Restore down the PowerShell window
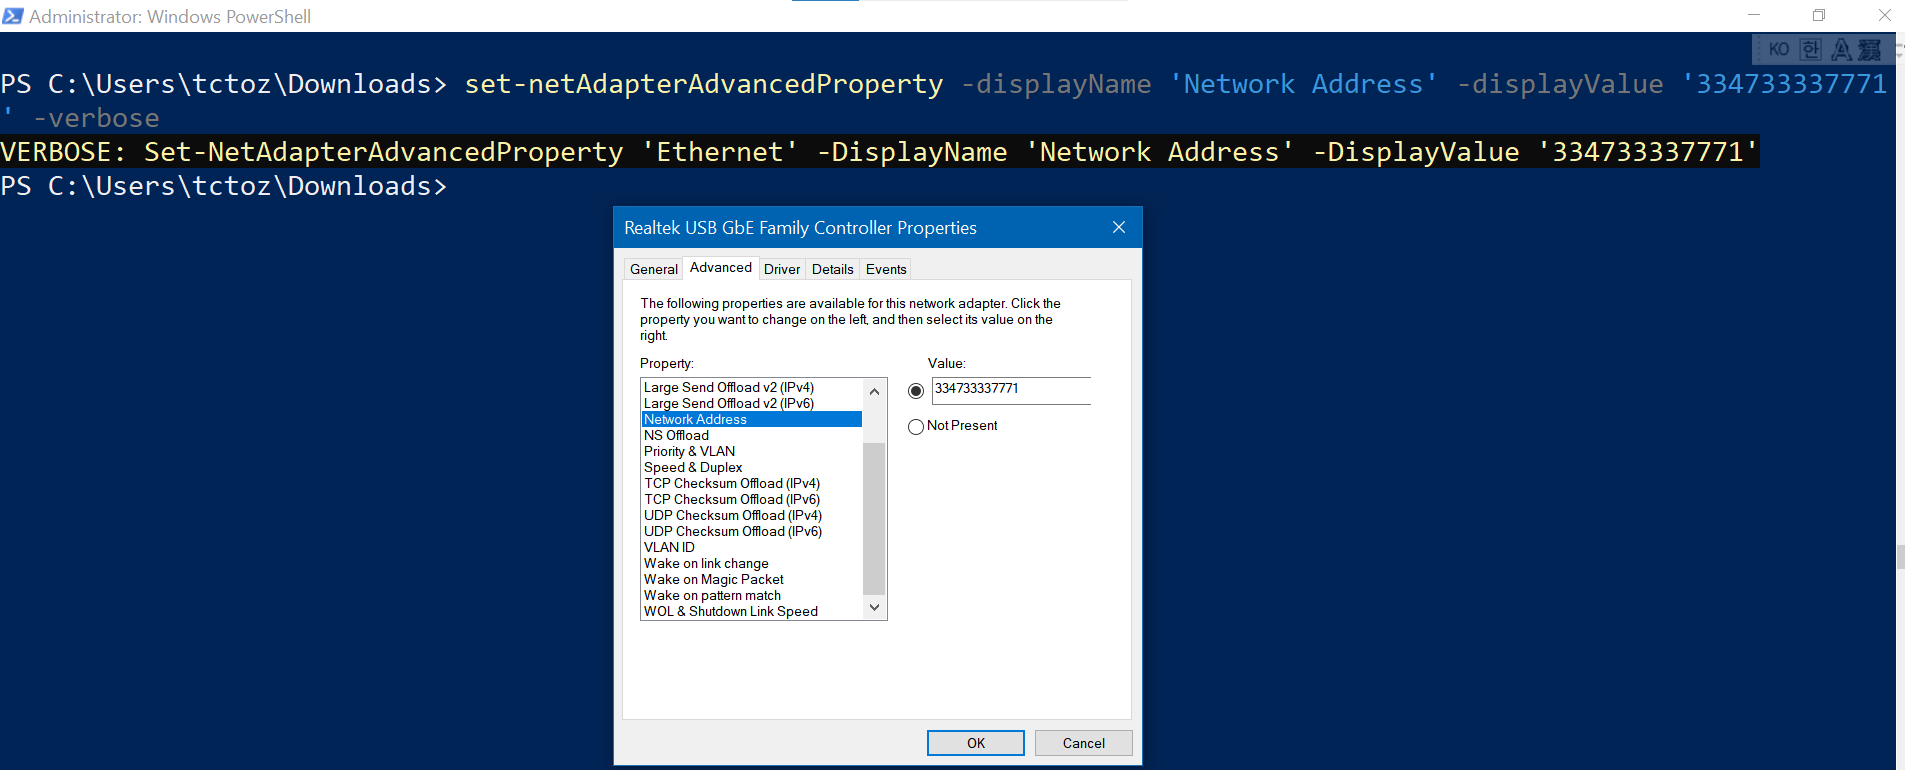The width and height of the screenshot is (1905, 770). point(1819,15)
